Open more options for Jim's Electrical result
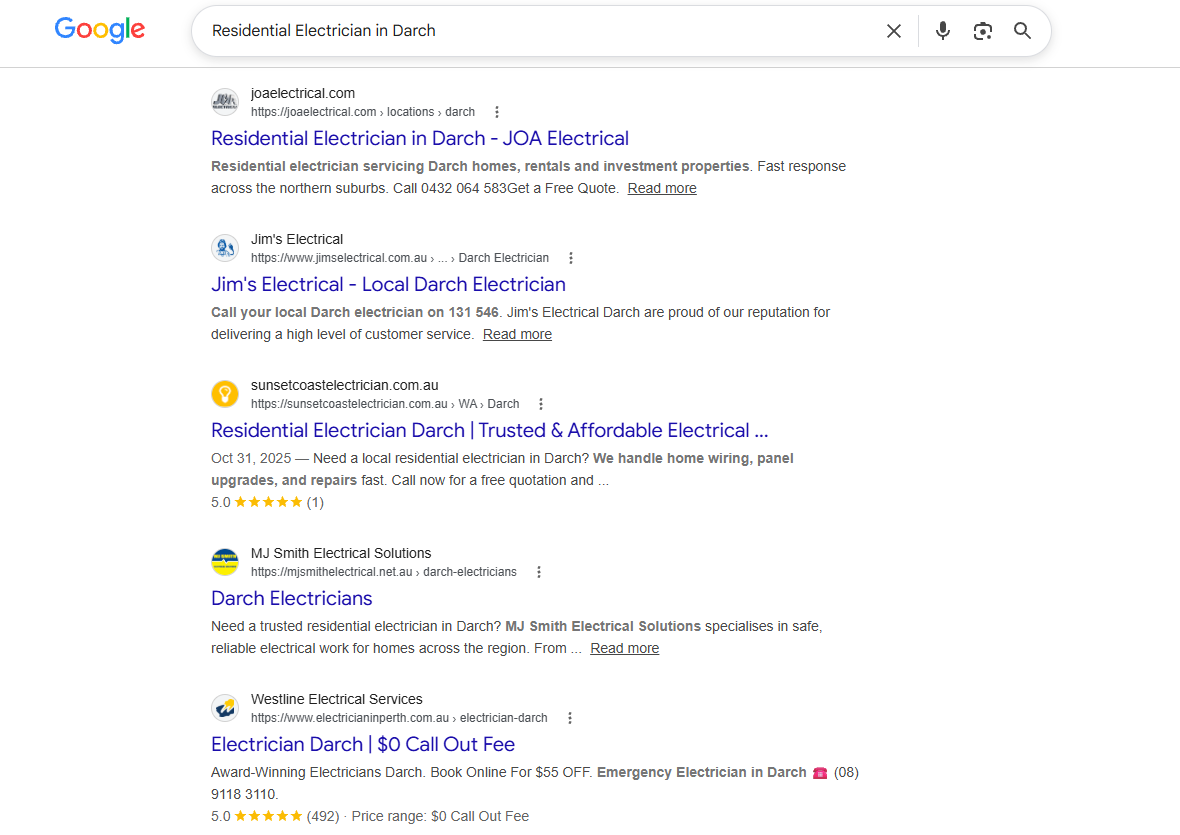The width and height of the screenshot is (1180, 835). pos(571,258)
